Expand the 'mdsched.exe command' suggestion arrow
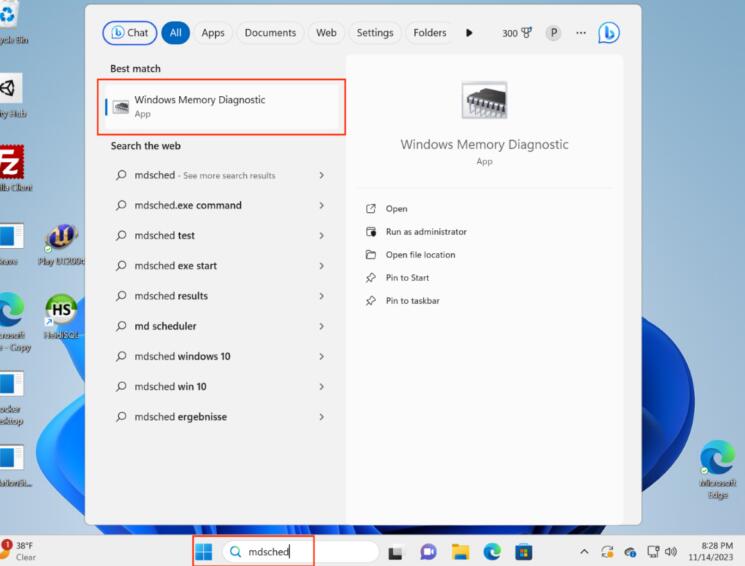This screenshot has height=566, width=745. click(x=321, y=206)
